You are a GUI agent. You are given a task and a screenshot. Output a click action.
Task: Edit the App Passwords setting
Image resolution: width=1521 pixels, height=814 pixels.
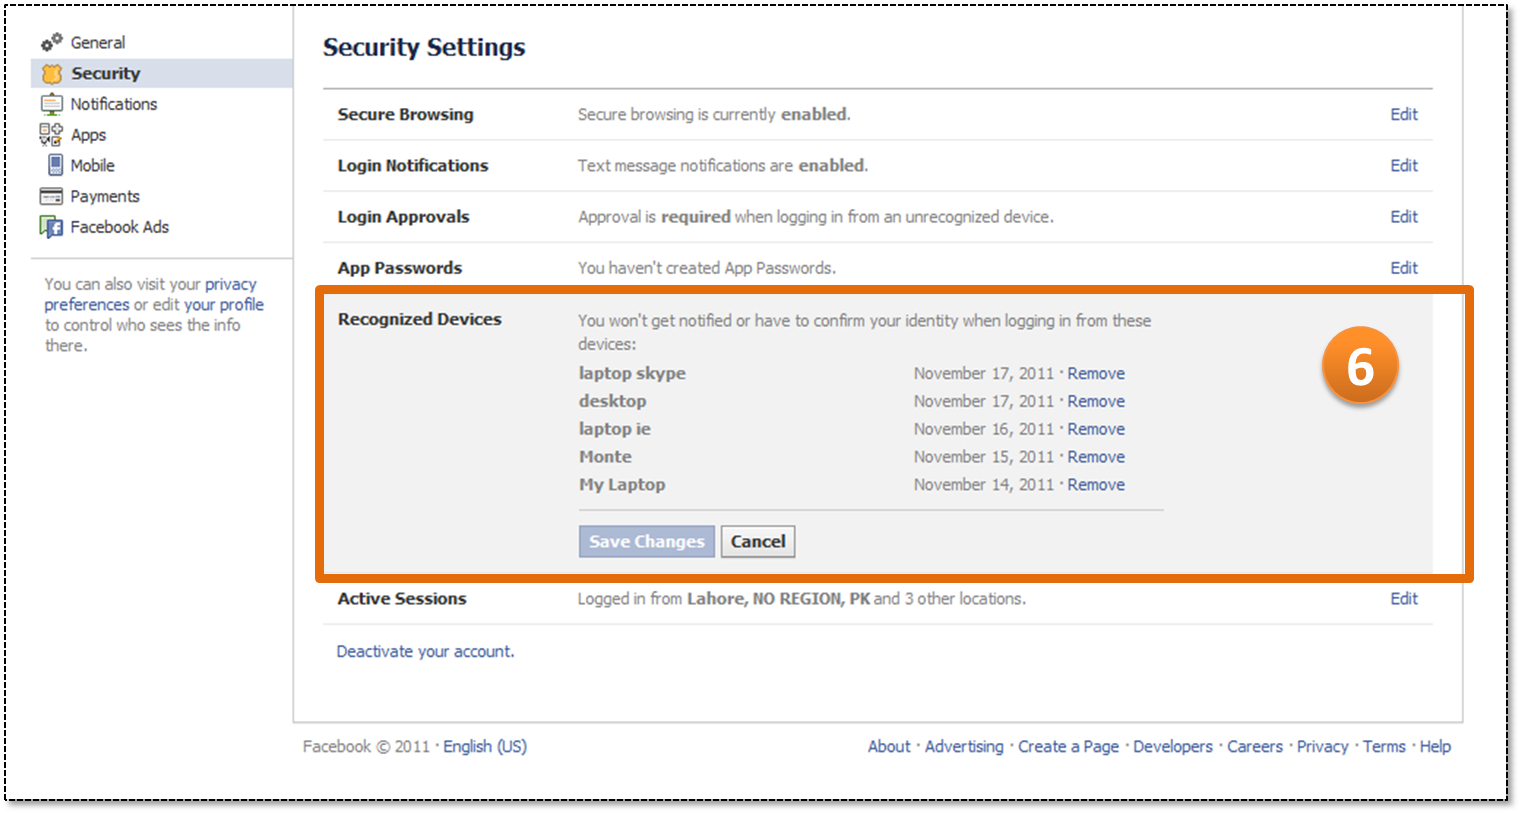(1404, 267)
